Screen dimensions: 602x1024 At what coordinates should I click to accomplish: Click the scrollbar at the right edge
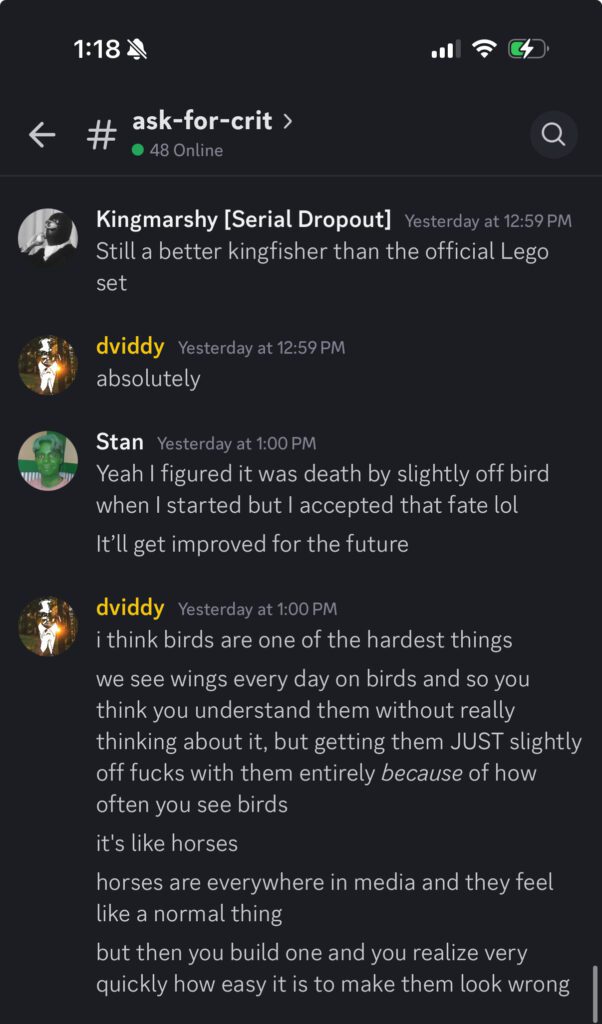[594, 990]
